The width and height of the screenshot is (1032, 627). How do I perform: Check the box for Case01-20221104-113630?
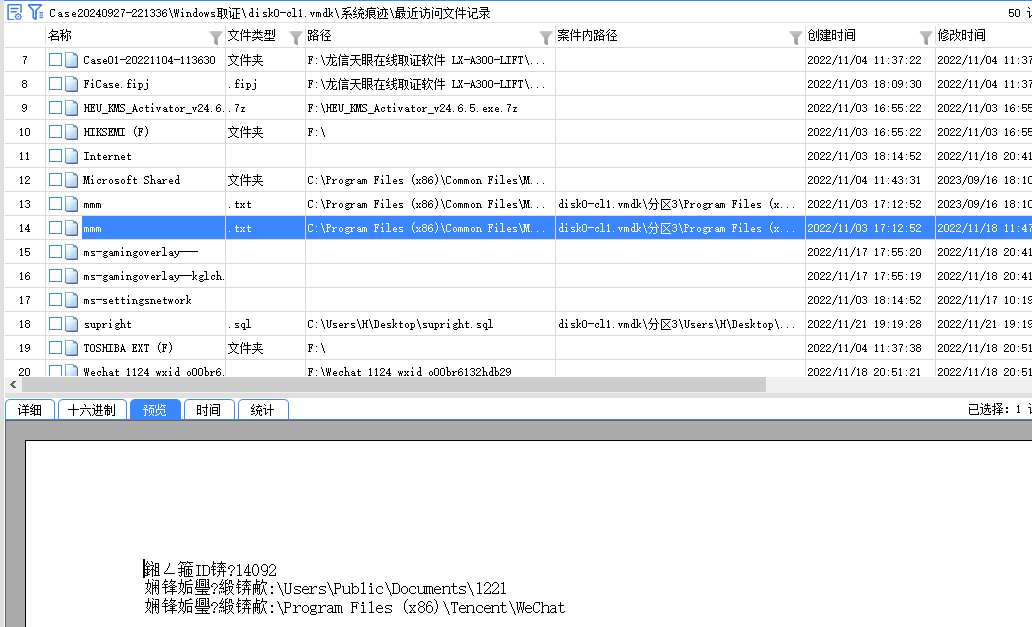[x=55, y=60]
